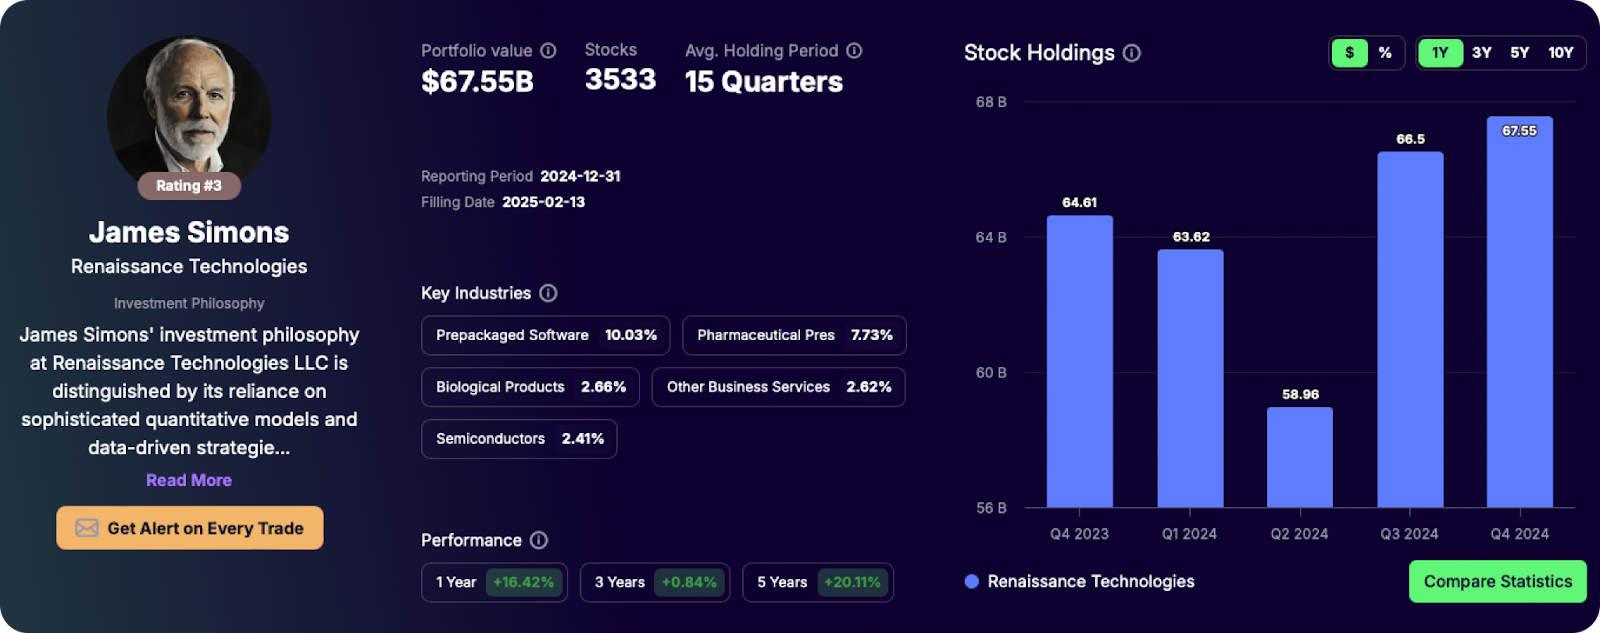Click the Other Business Services industry tag
Image resolution: width=1600 pixels, height=633 pixels.
[x=779, y=387]
